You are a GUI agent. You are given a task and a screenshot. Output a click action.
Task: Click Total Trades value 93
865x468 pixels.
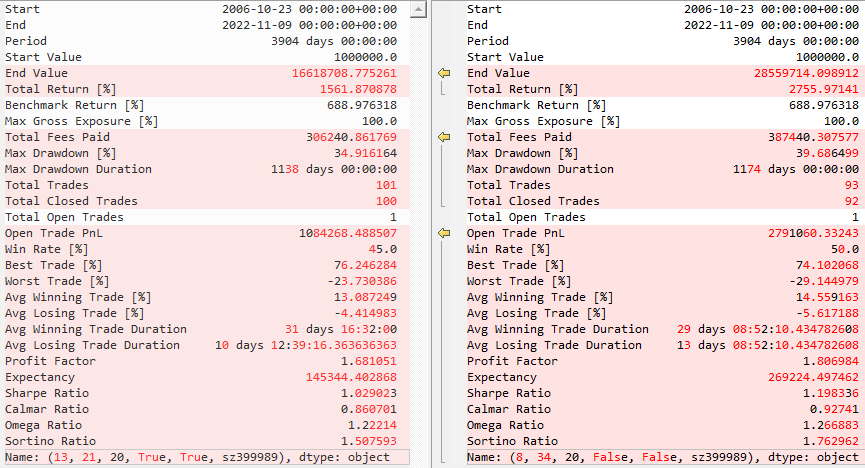pos(852,185)
